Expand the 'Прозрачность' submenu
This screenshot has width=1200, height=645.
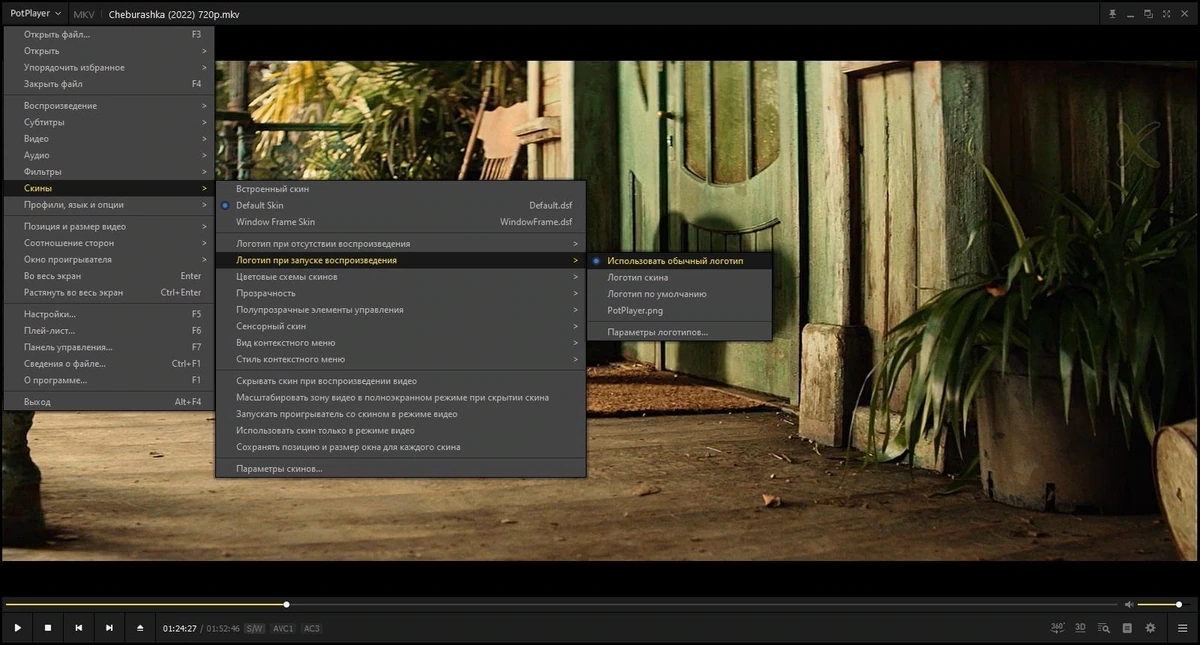click(x=401, y=293)
